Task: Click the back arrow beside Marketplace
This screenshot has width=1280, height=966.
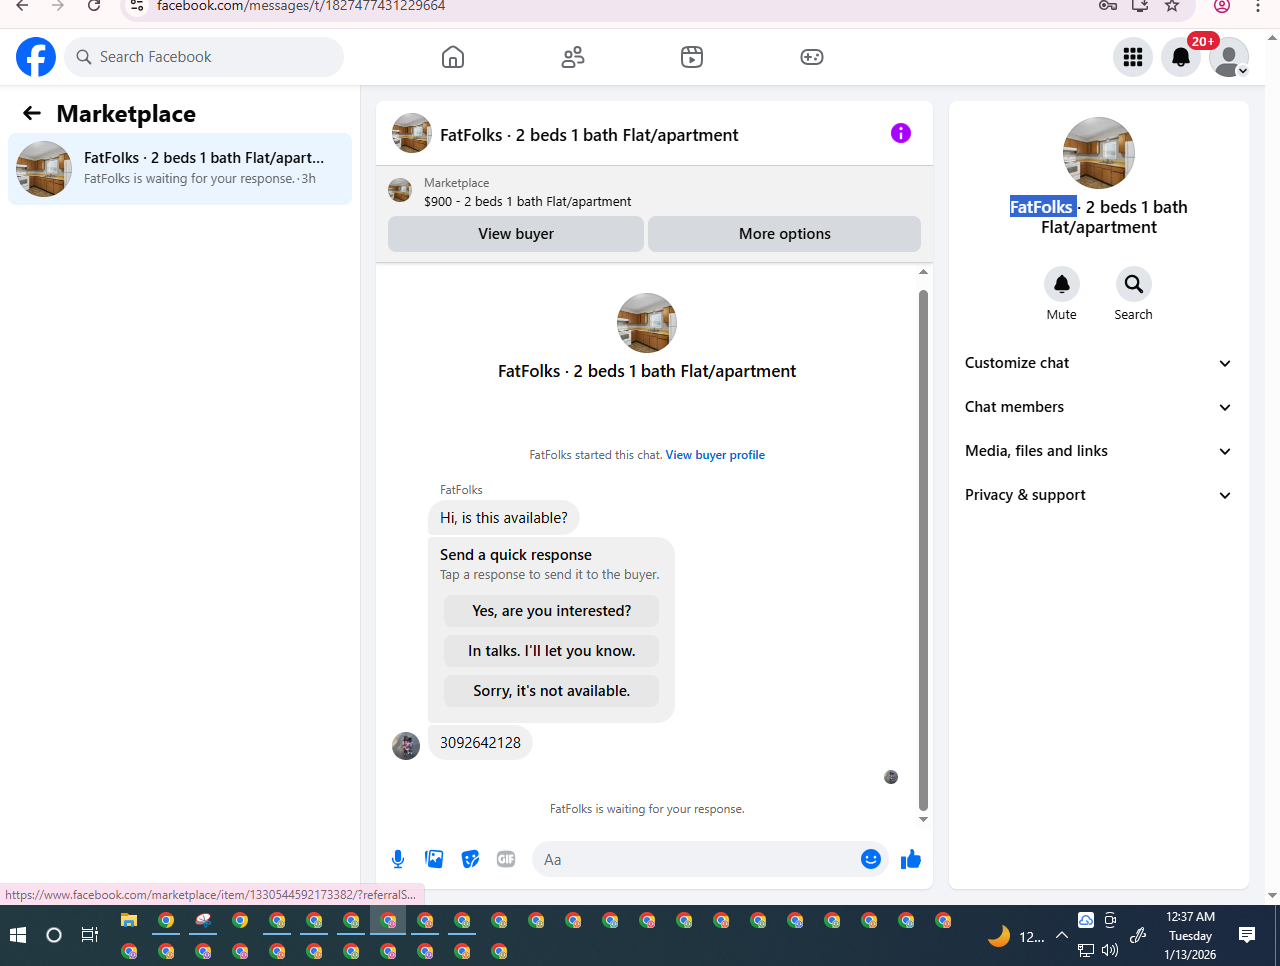Action: click(32, 113)
